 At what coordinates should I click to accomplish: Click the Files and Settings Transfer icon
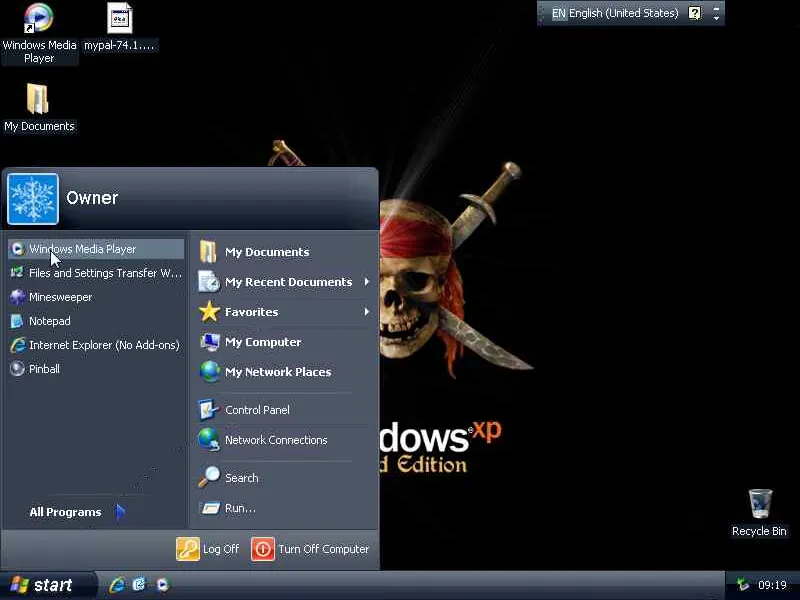point(17,272)
